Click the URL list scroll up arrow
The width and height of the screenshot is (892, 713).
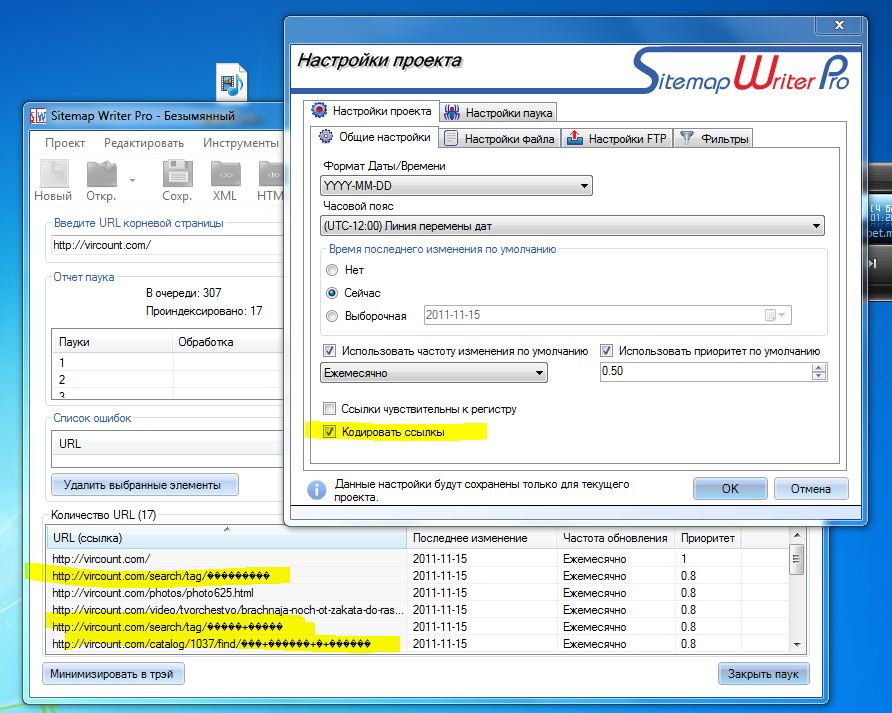pyautogui.click(x=797, y=535)
